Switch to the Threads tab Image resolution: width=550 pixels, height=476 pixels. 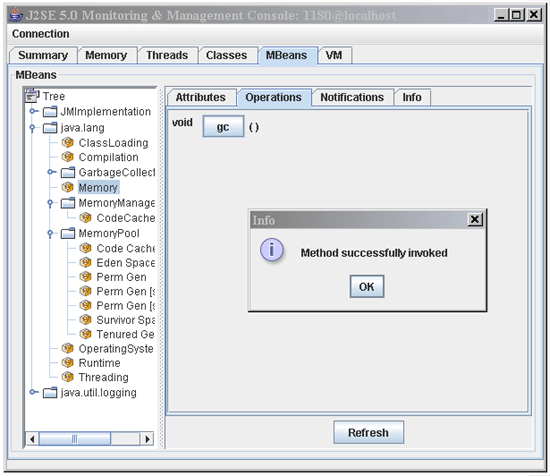pyautogui.click(x=167, y=55)
